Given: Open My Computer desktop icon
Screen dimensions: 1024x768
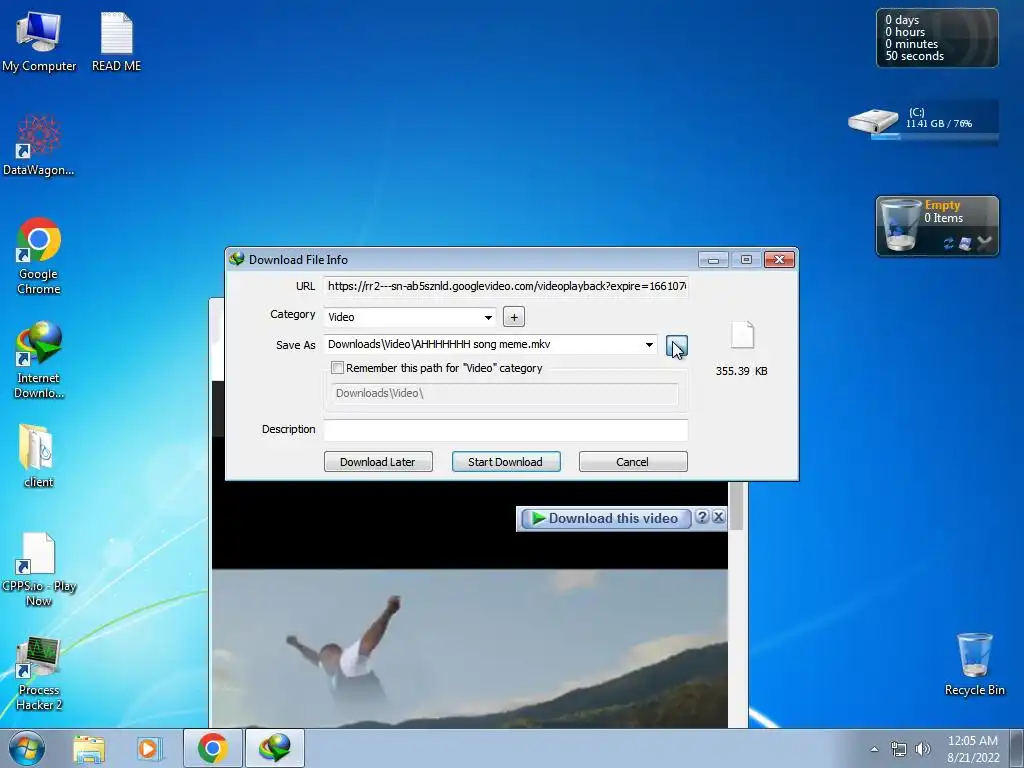Looking at the screenshot, I should tap(39, 41).
